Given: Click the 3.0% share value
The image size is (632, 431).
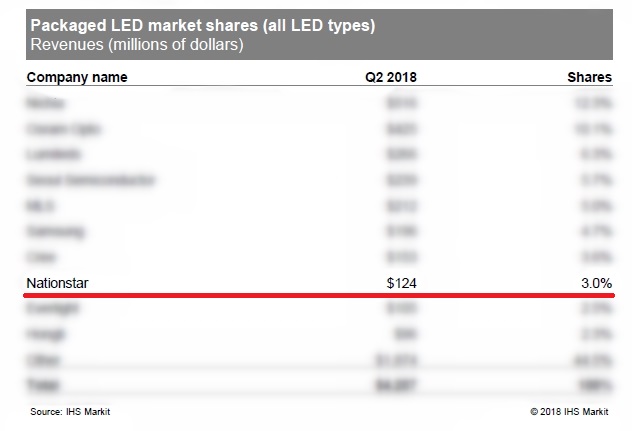Looking at the screenshot, I should pyautogui.click(x=596, y=284).
